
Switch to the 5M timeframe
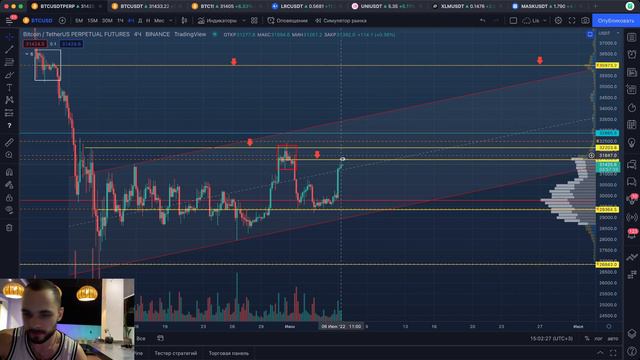79,20
